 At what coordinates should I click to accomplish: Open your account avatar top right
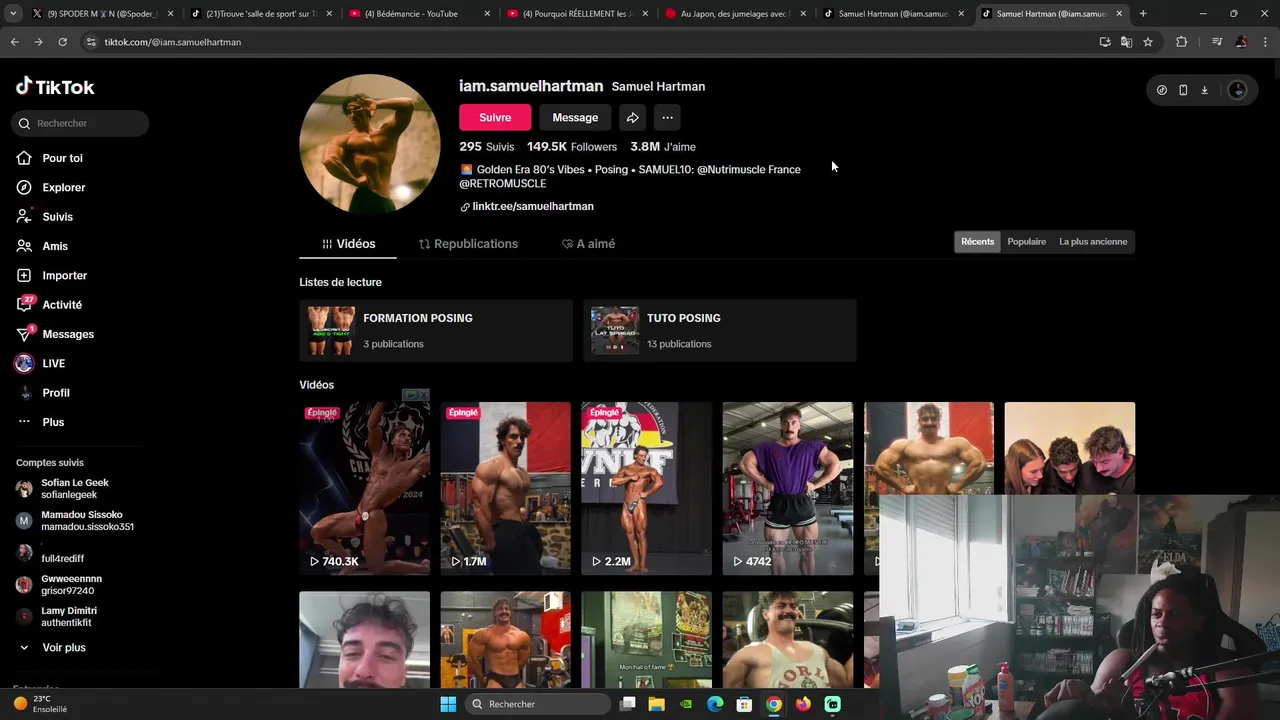pyautogui.click(x=1237, y=90)
